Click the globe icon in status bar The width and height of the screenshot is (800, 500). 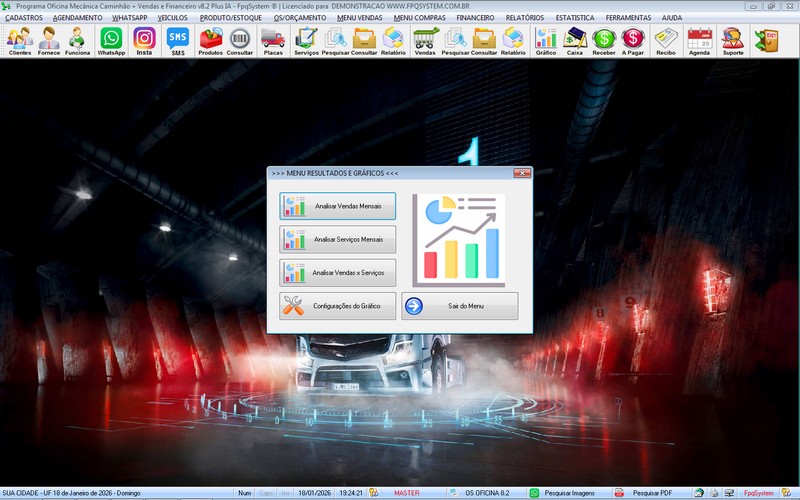pyautogui.click(x=699, y=493)
